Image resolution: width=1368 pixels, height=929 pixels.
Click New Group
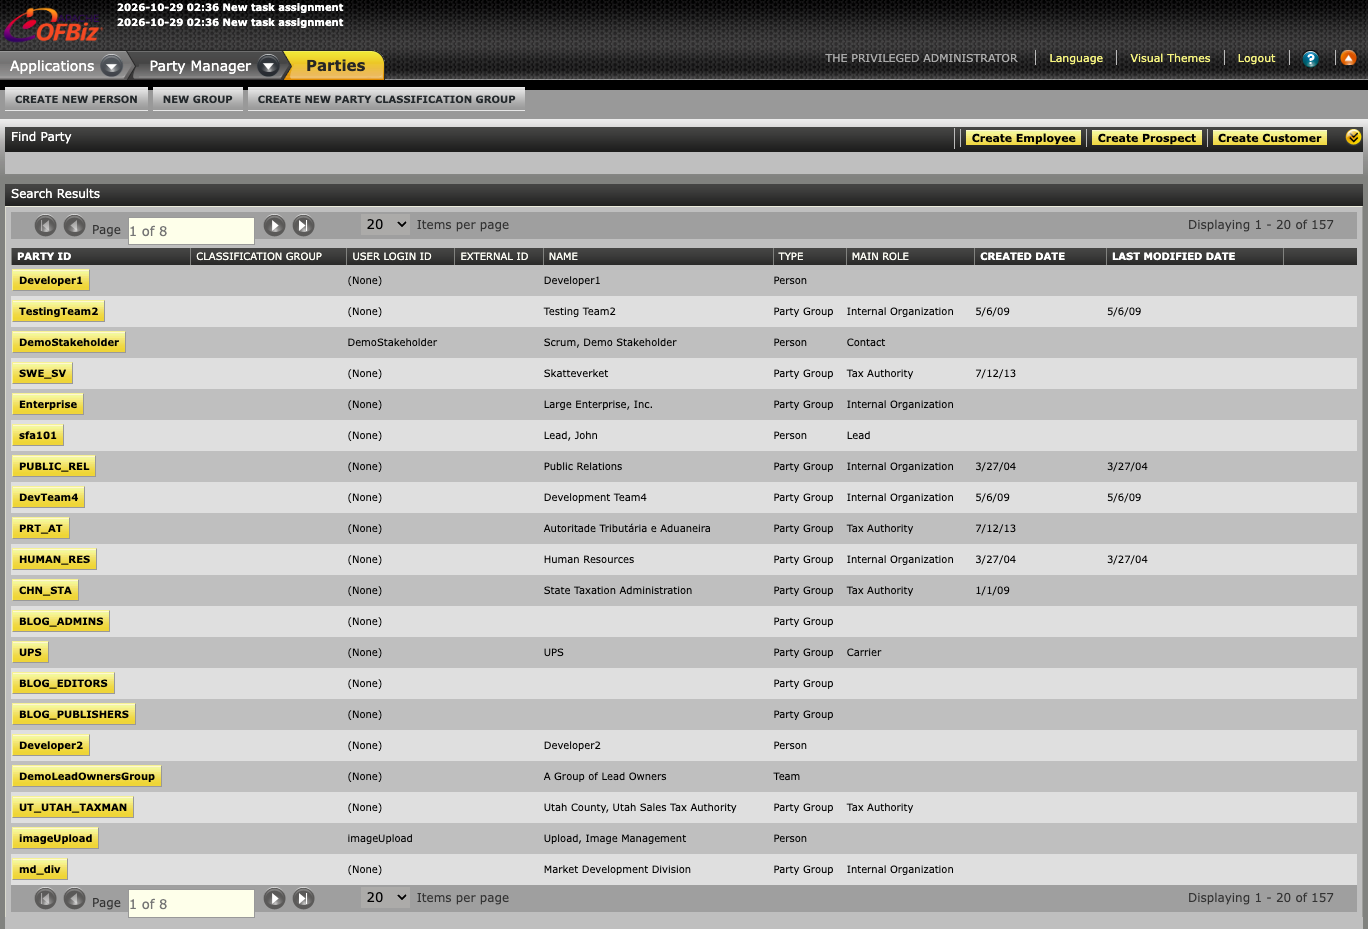(198, 99)
